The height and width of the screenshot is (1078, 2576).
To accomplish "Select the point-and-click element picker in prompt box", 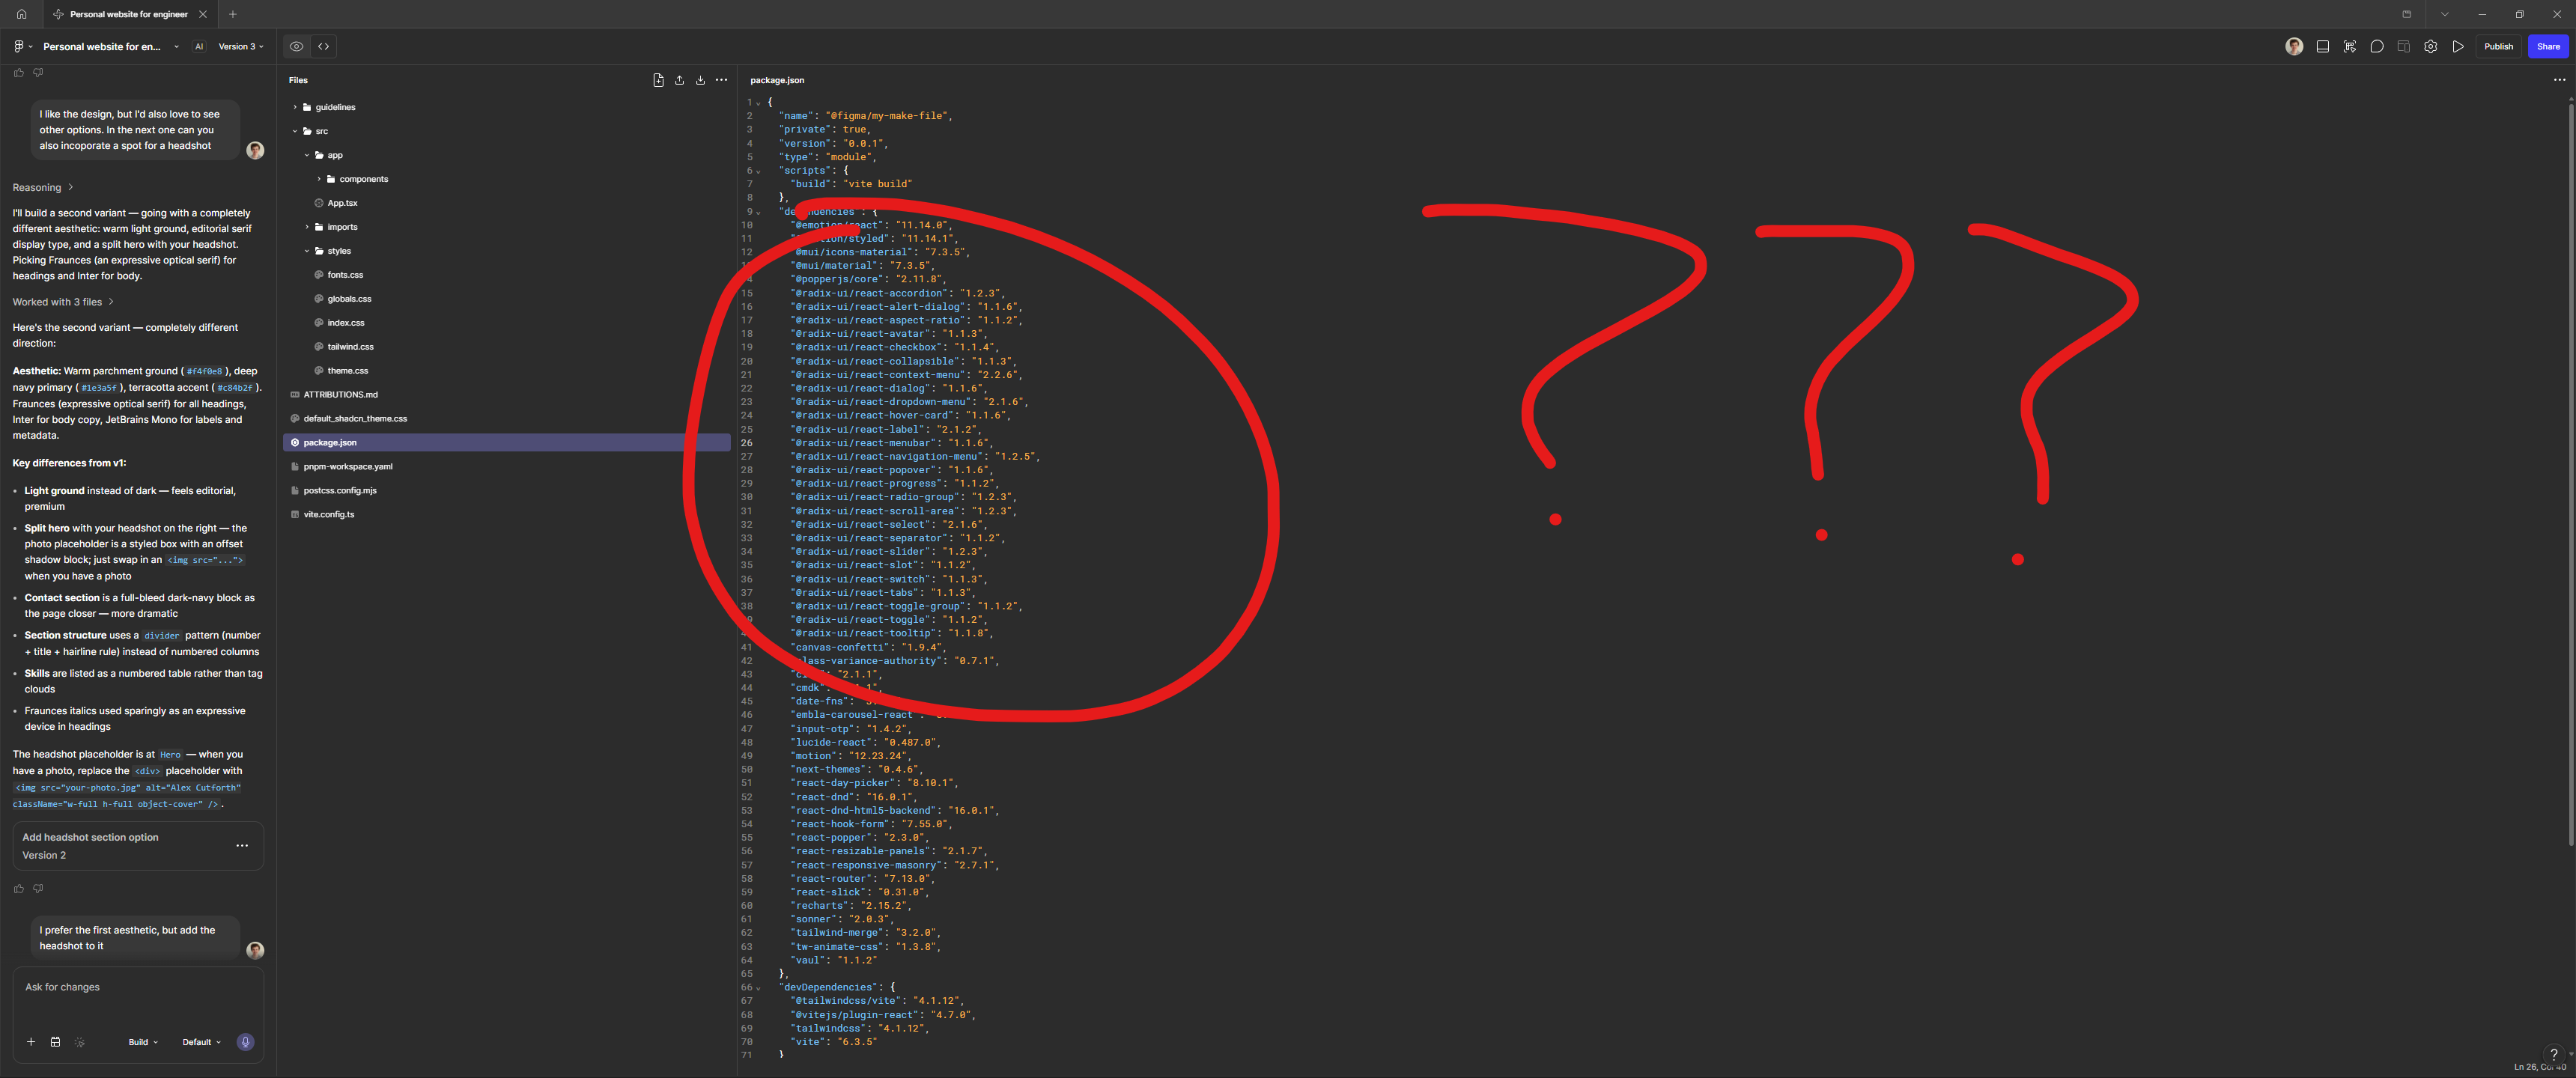I will tap(80, 1042).
